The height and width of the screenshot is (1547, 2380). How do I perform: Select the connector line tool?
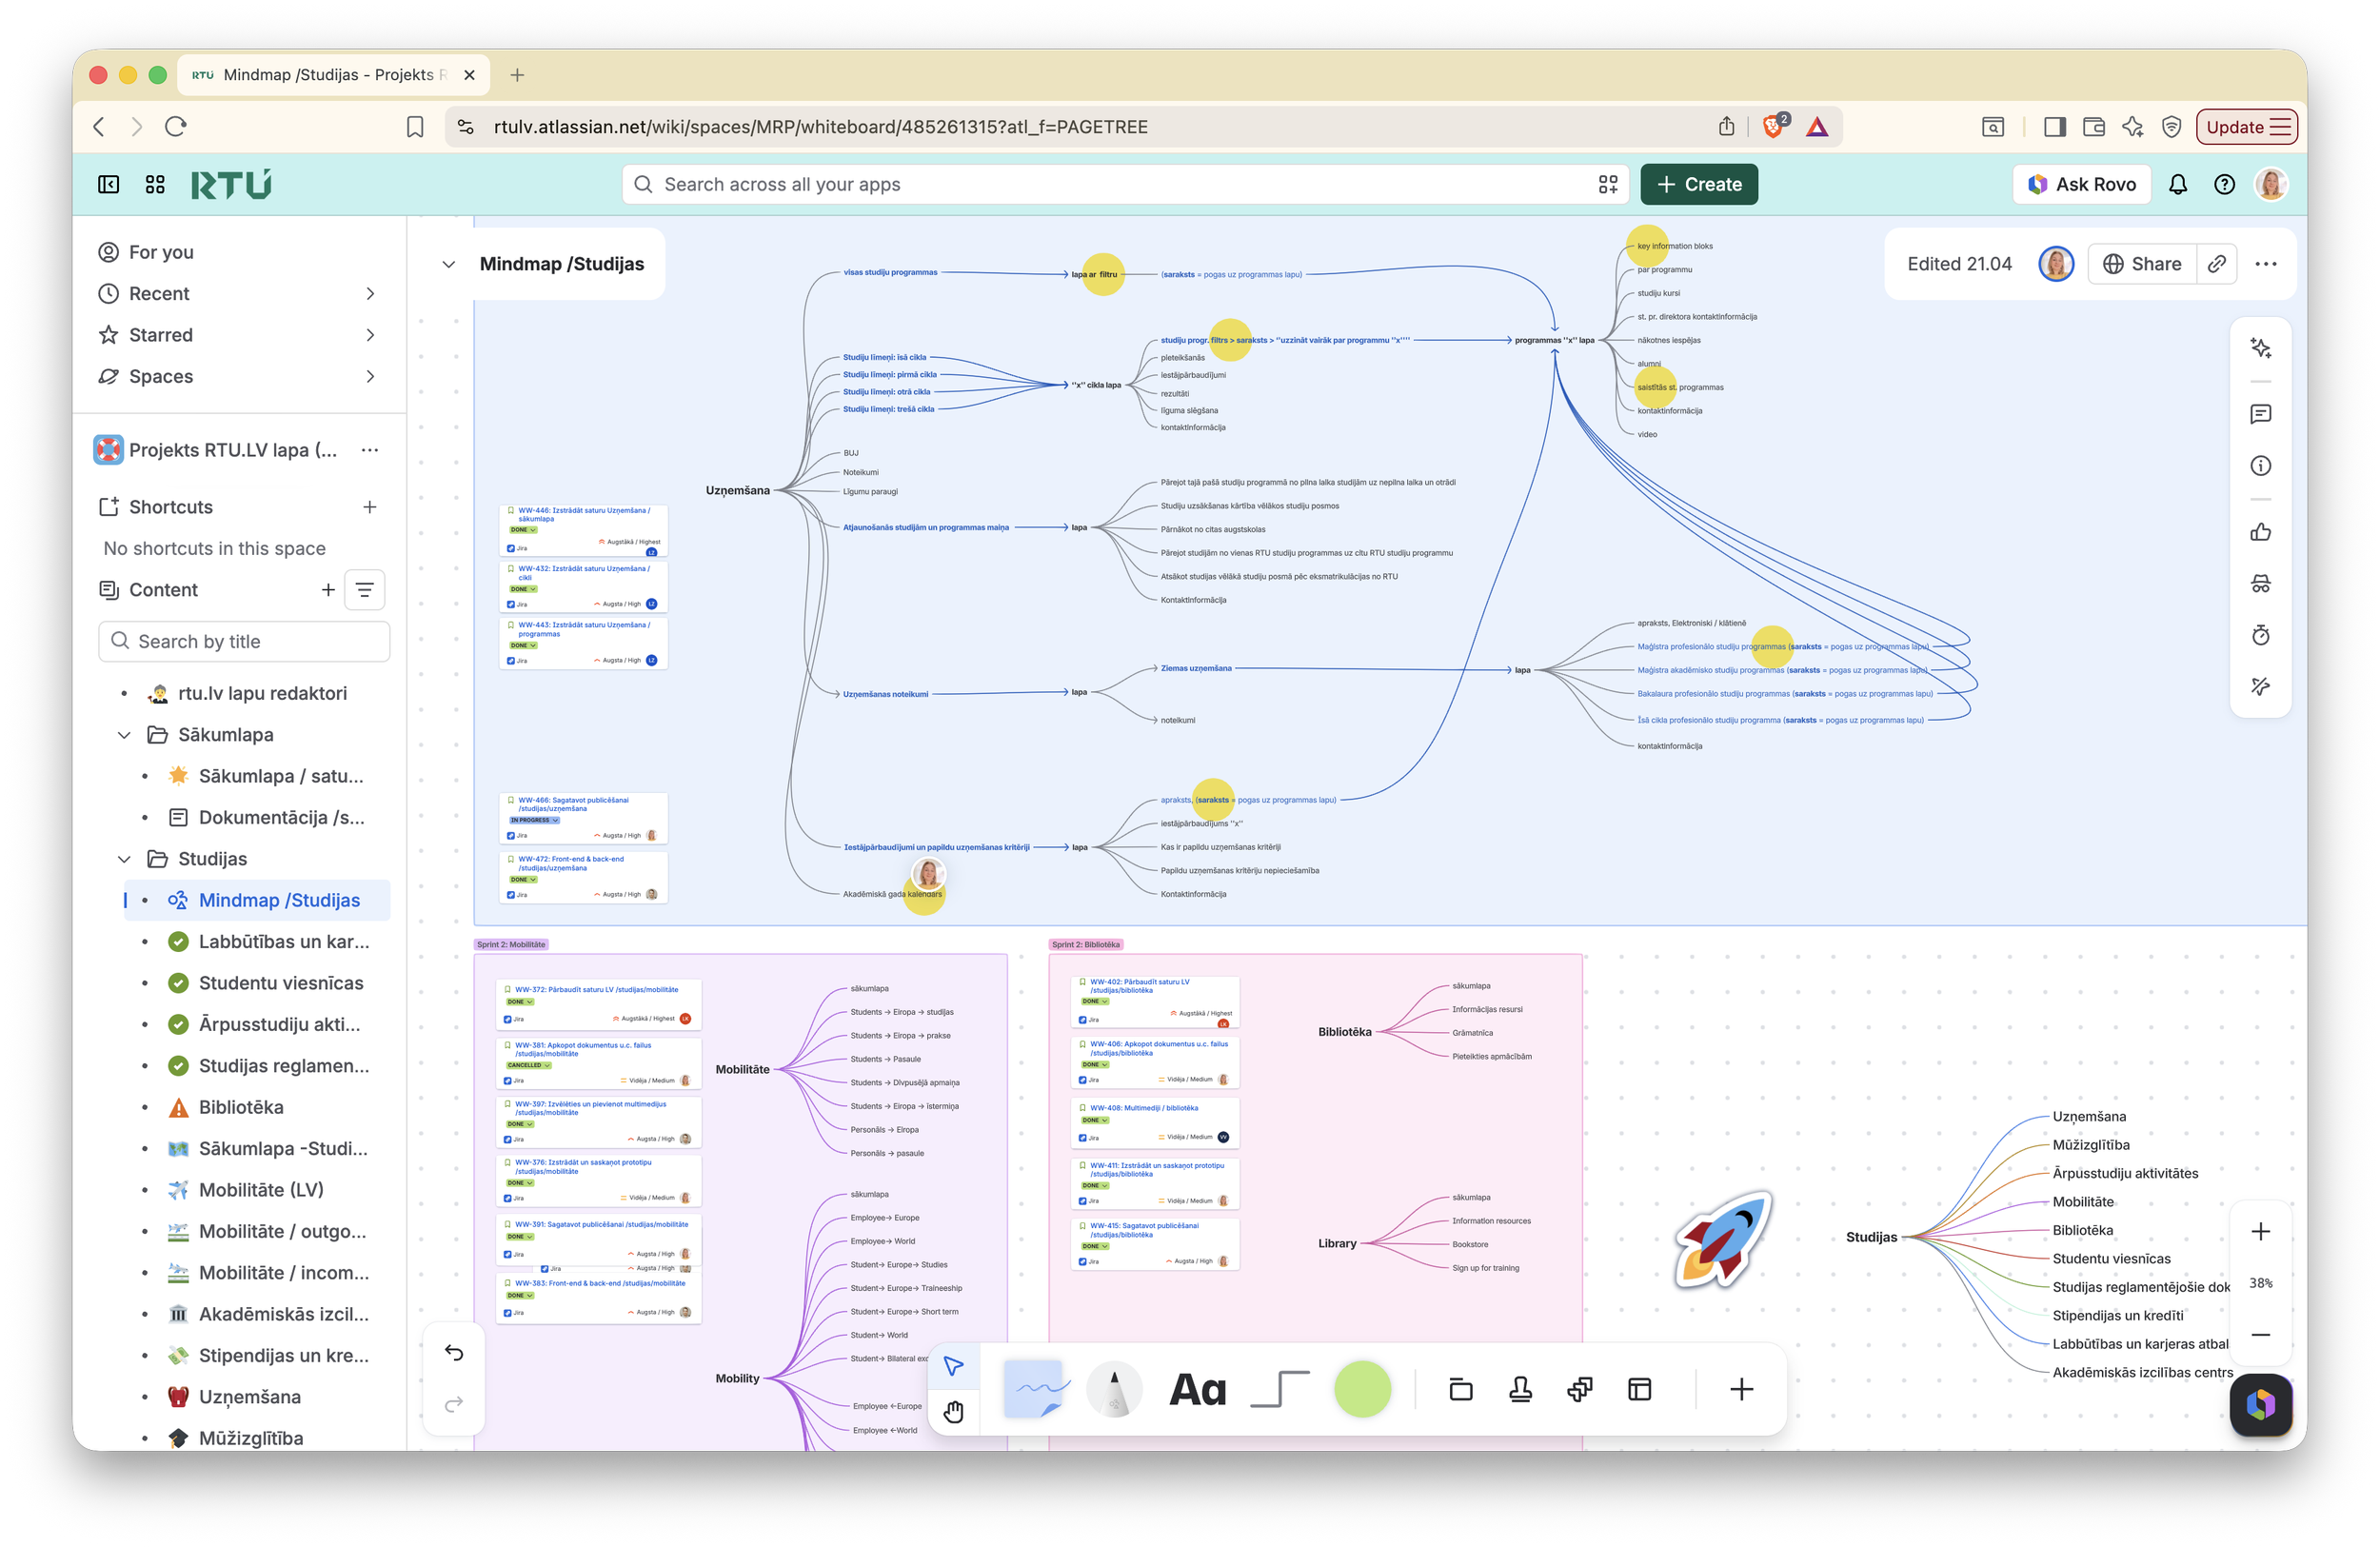1279,1389
